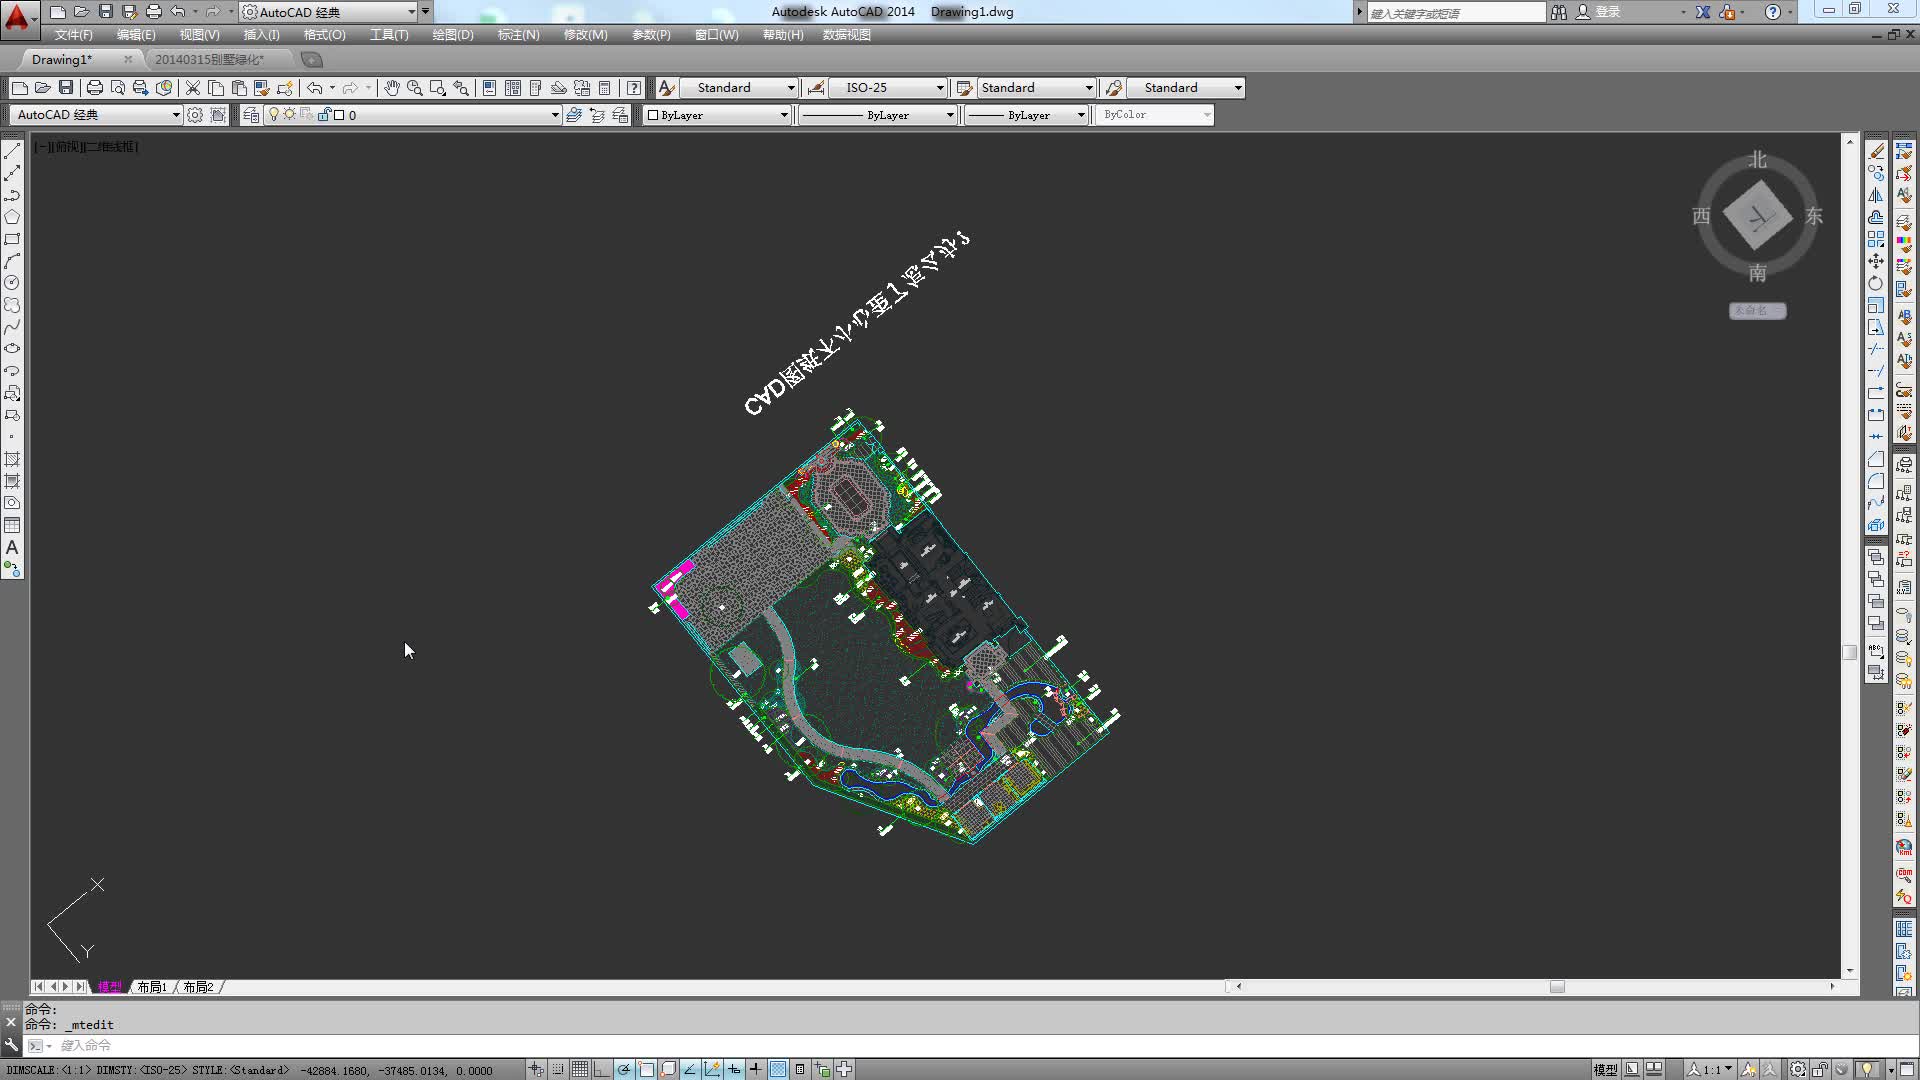Expand the ISO-25 dimension style dropdown
Image resolution: width=1920 pixels, height=1080 pixels.
coord(939,88)
